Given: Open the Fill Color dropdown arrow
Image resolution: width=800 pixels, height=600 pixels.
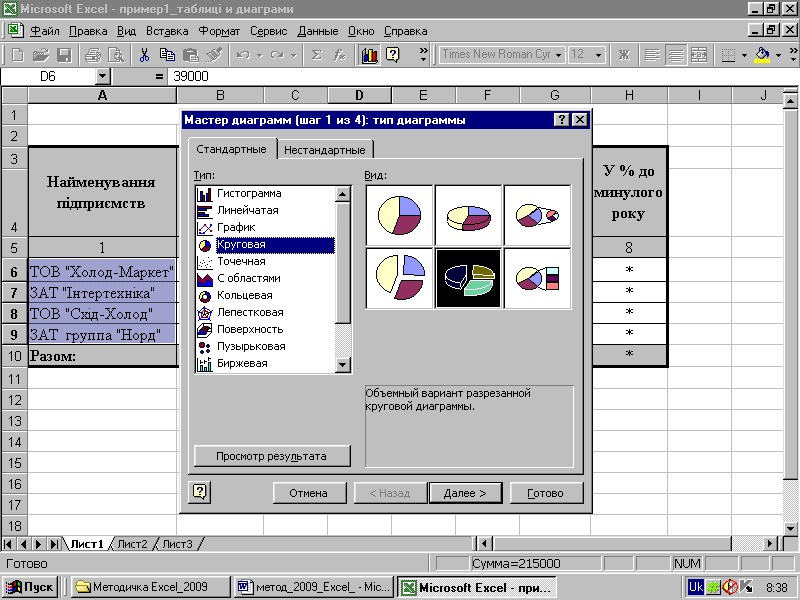Looking at the screenshot, I should [x=778, y=55].
